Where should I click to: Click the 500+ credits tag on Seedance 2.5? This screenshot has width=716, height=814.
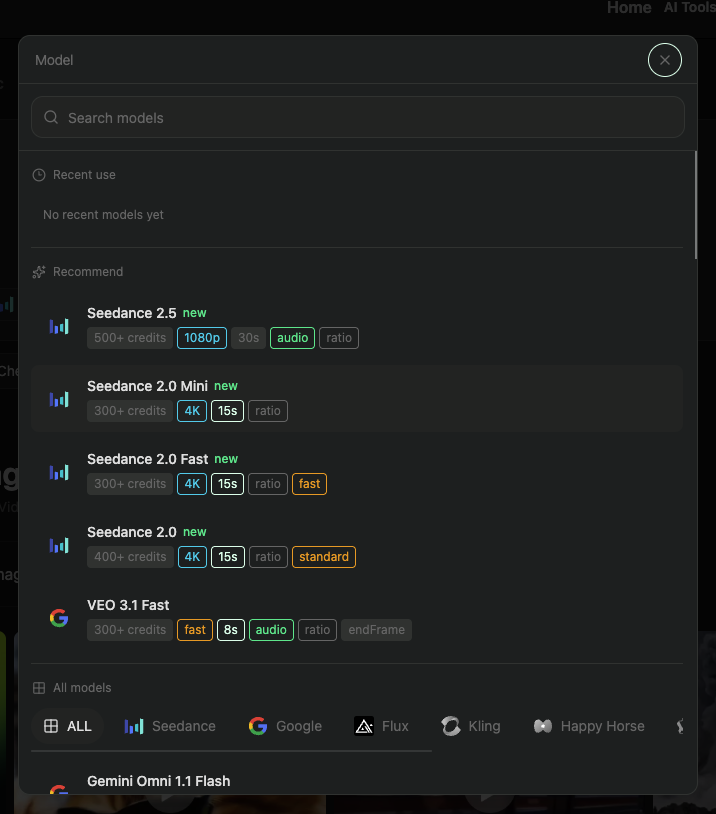tap(130, 338)
